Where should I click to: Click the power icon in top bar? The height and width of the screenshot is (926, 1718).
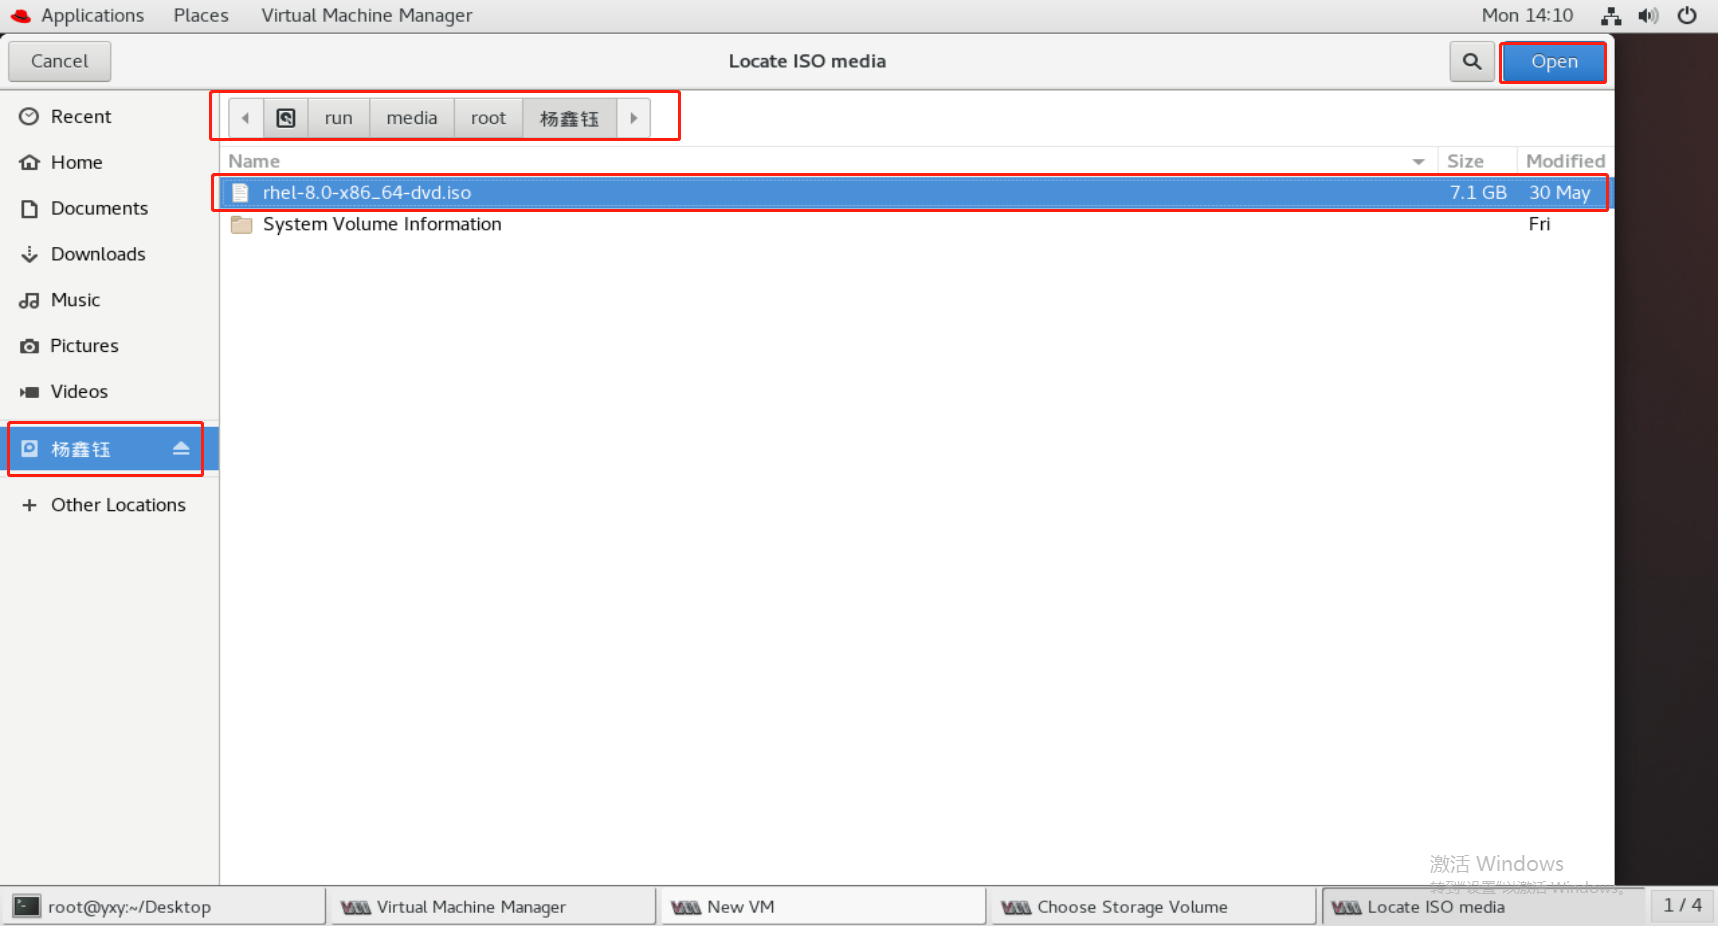pos(1687,15)
